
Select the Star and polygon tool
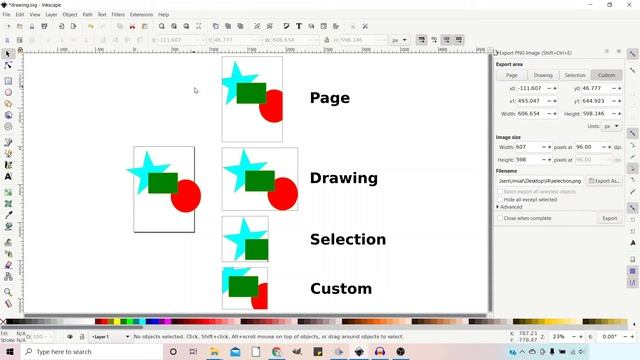coord(8,104)
